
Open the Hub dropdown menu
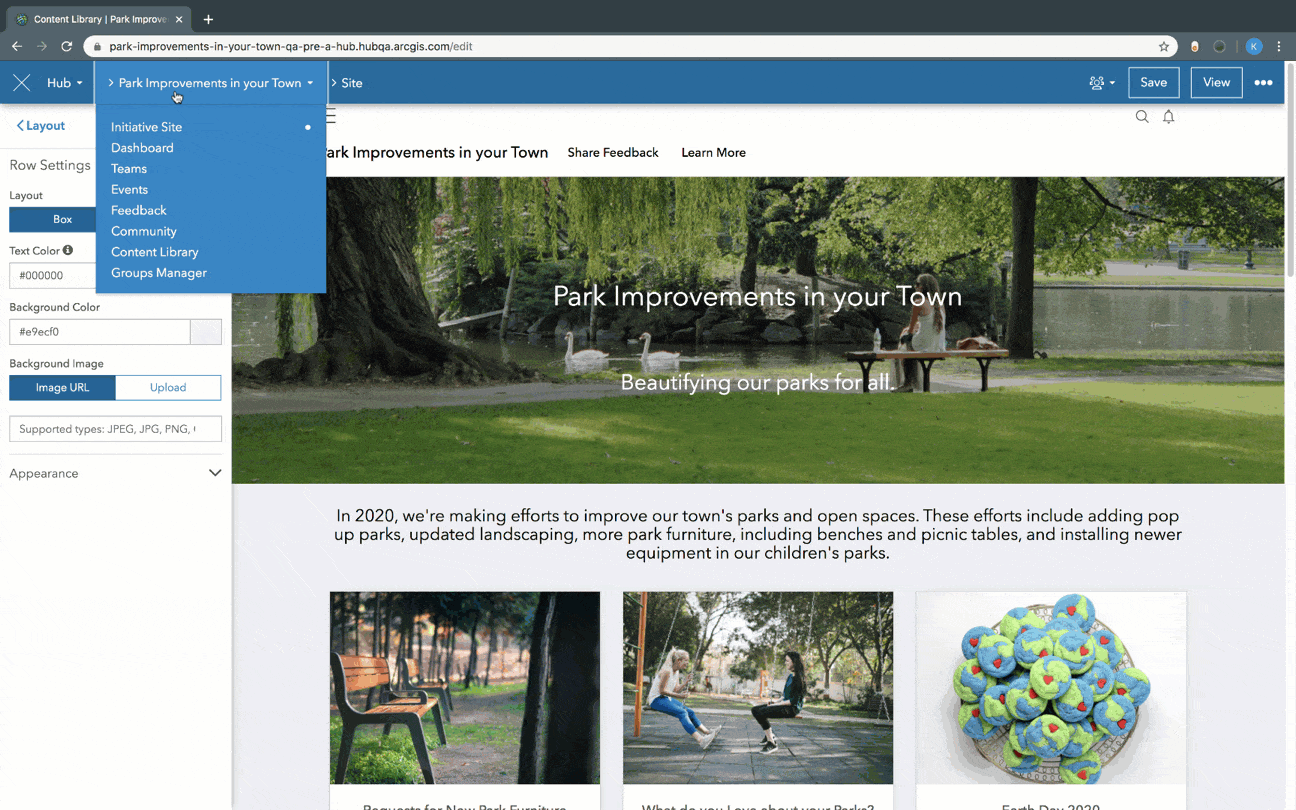64,83
